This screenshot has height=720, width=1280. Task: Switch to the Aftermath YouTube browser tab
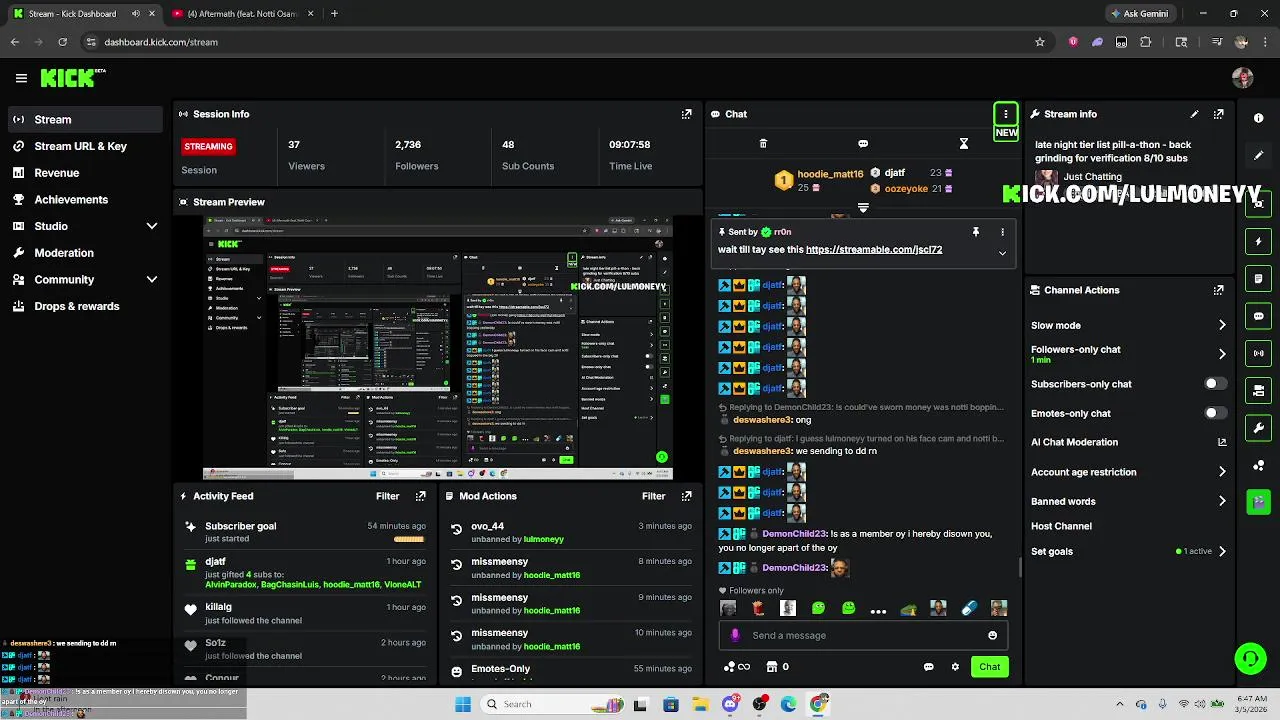(x=240, y=14)
